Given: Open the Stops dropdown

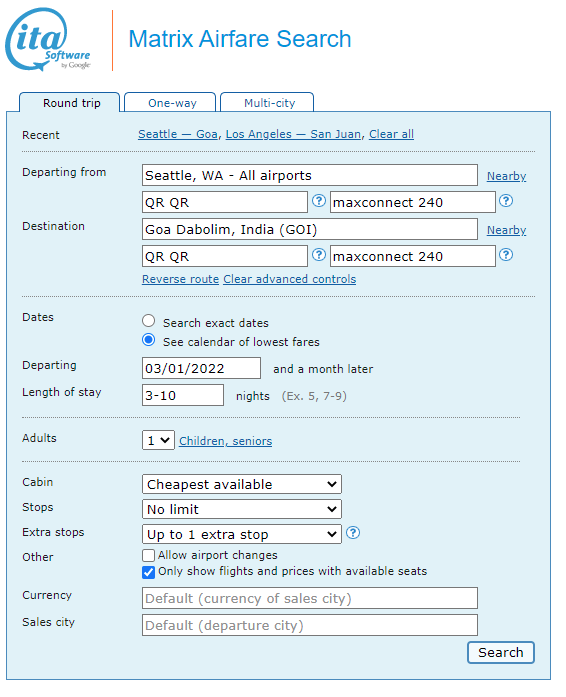Looking at the screenshot, I should point(241,509).
